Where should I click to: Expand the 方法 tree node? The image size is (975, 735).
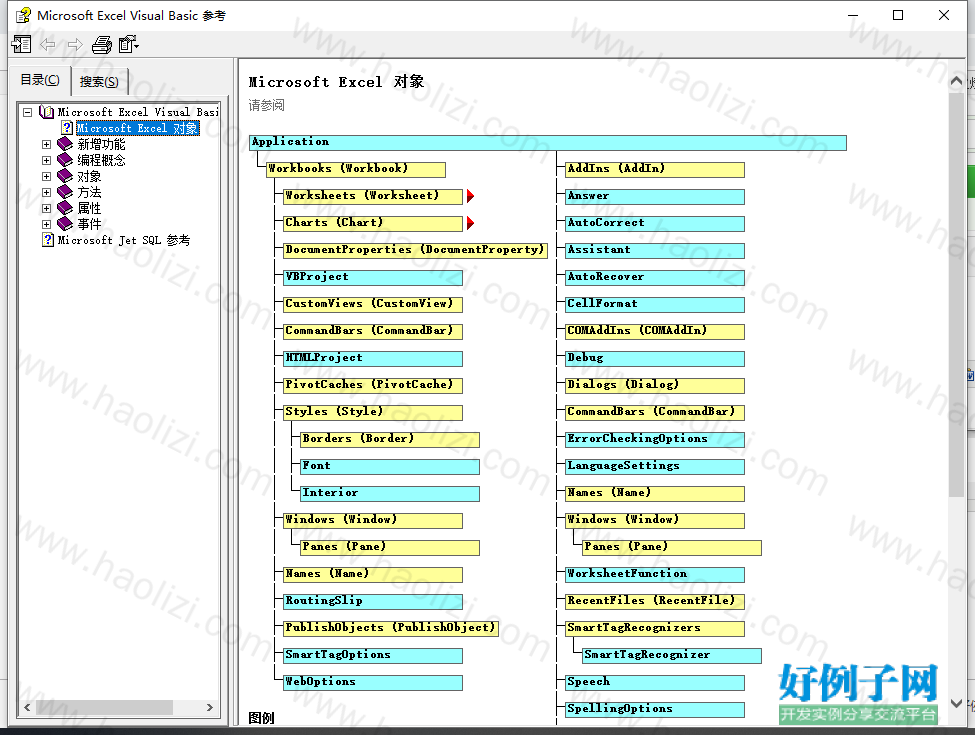(x=46, y=193)
